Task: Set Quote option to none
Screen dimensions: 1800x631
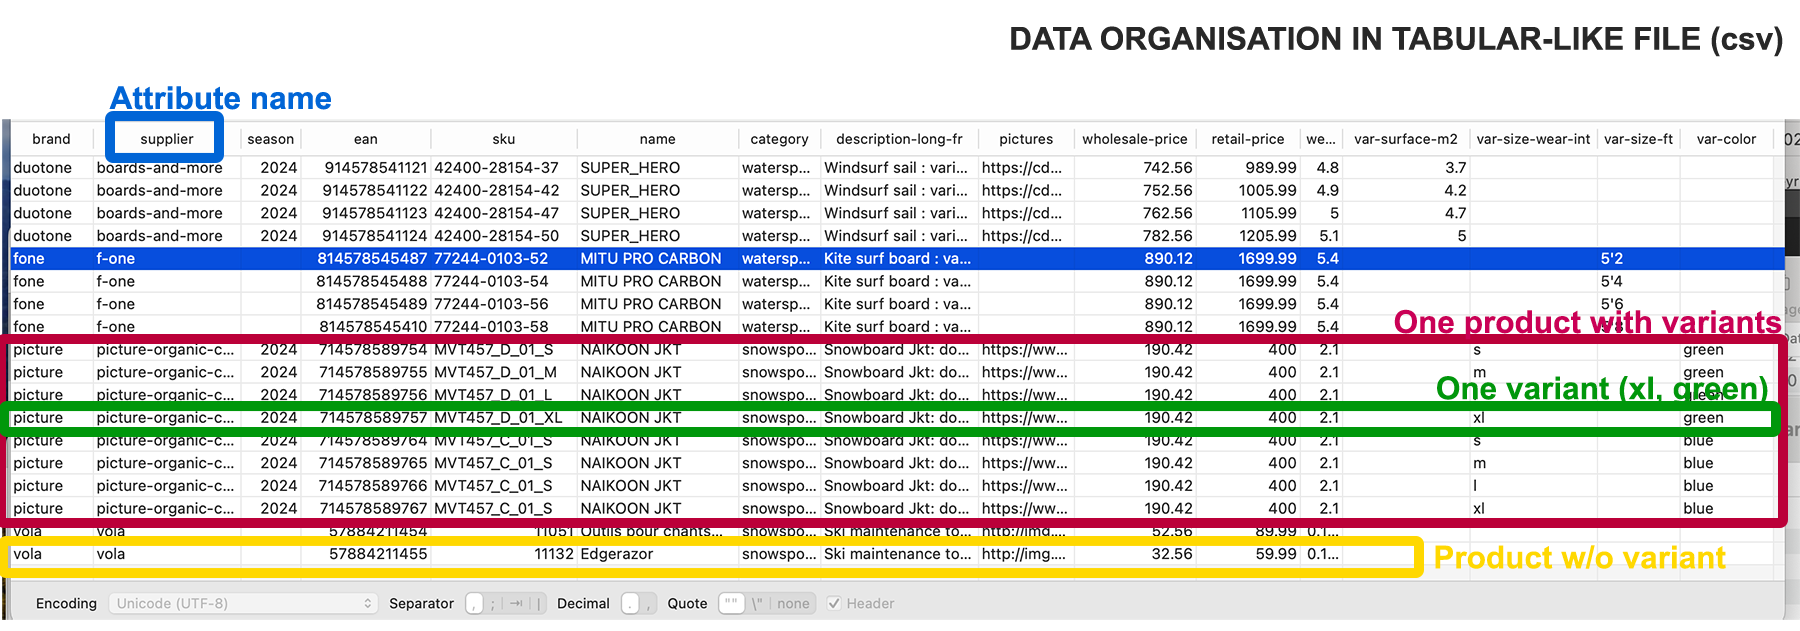Action: pyautogui.click(x=793, y=604)
